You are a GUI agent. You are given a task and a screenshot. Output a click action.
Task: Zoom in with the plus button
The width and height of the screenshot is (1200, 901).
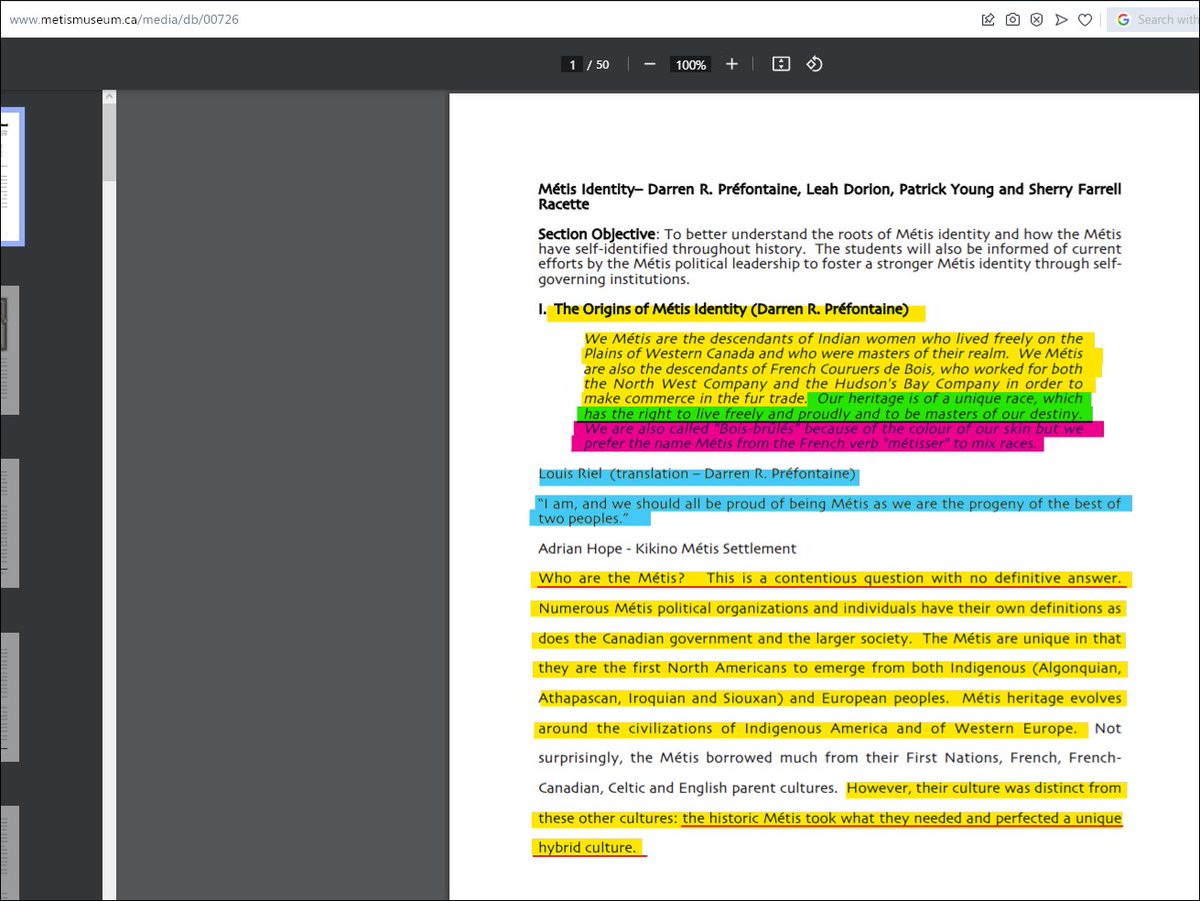pos(732,64)
